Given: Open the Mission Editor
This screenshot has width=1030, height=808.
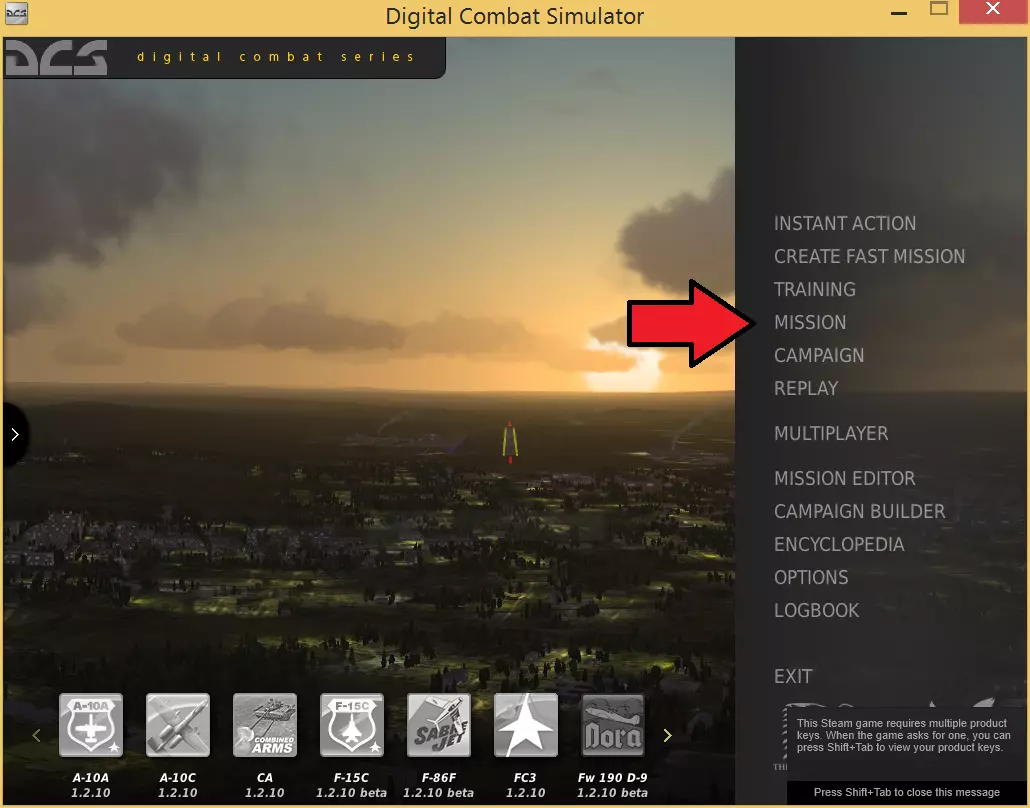Looking at the screenshot, I should [845, 478].
